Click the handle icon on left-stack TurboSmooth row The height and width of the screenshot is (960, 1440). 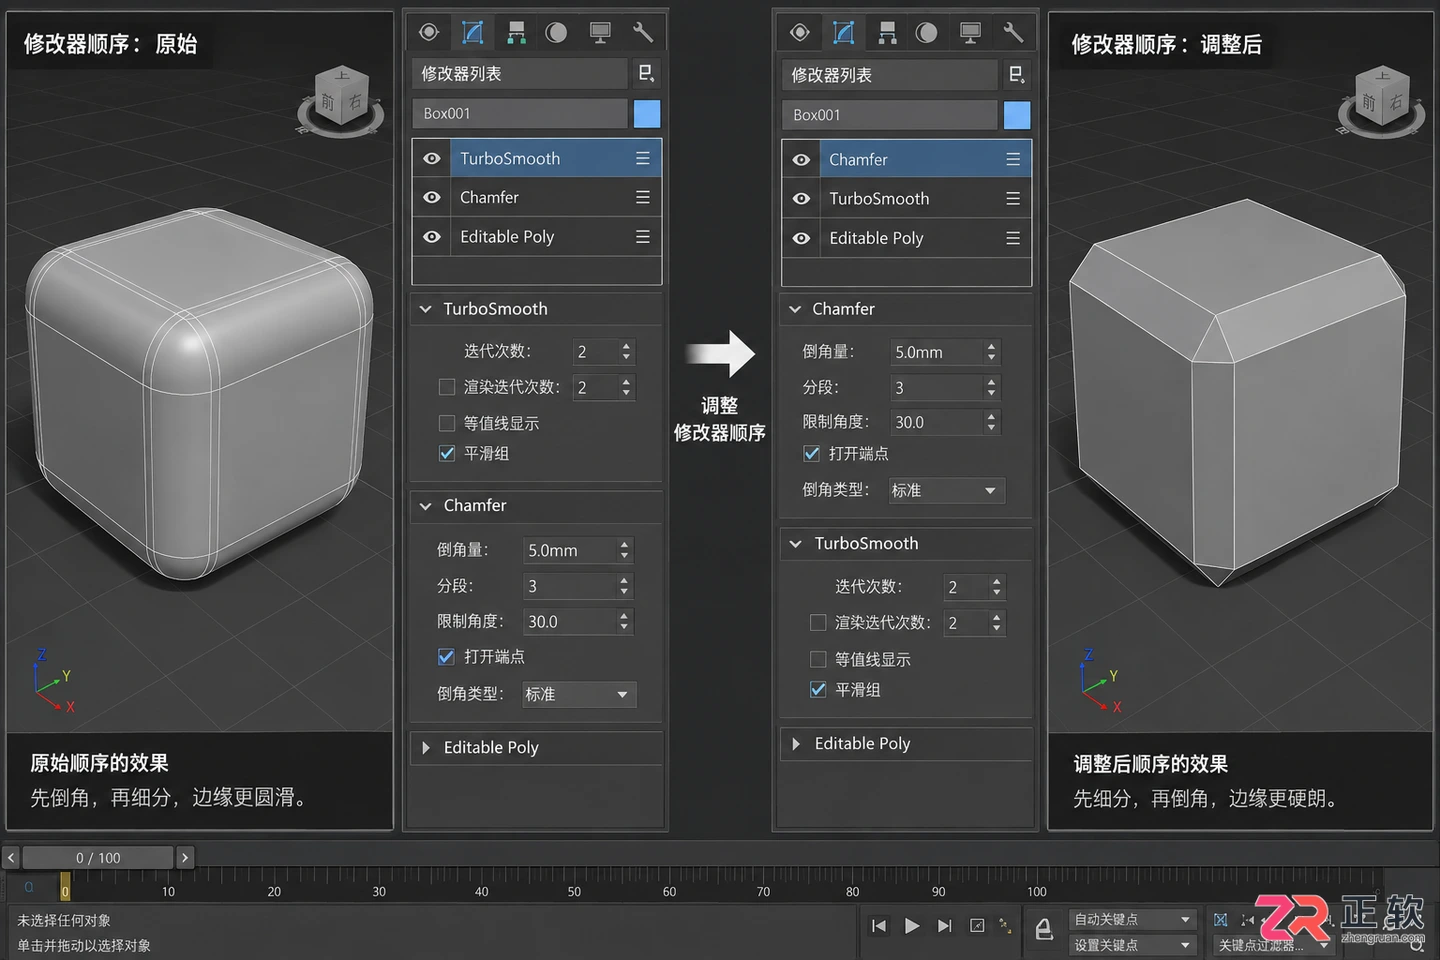pos(643,158)
